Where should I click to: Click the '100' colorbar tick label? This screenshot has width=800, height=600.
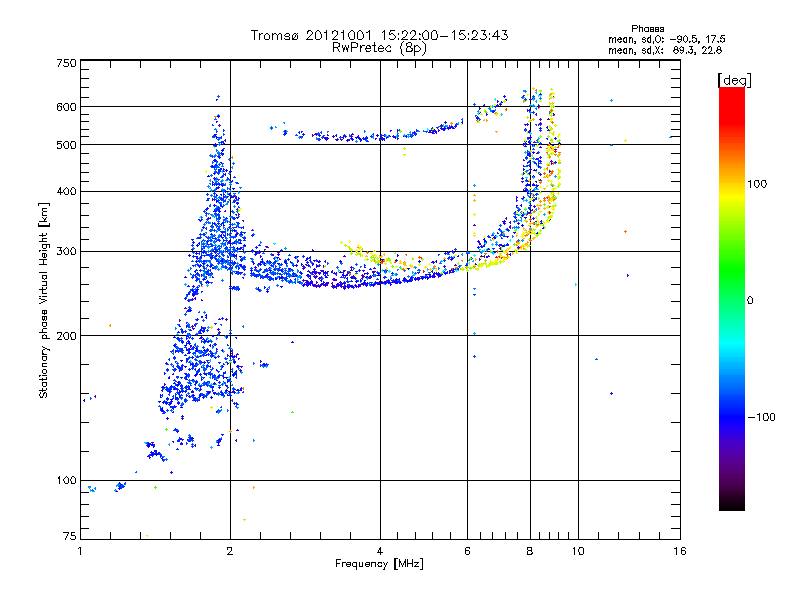pyautogui.click(x=757, y=184)
